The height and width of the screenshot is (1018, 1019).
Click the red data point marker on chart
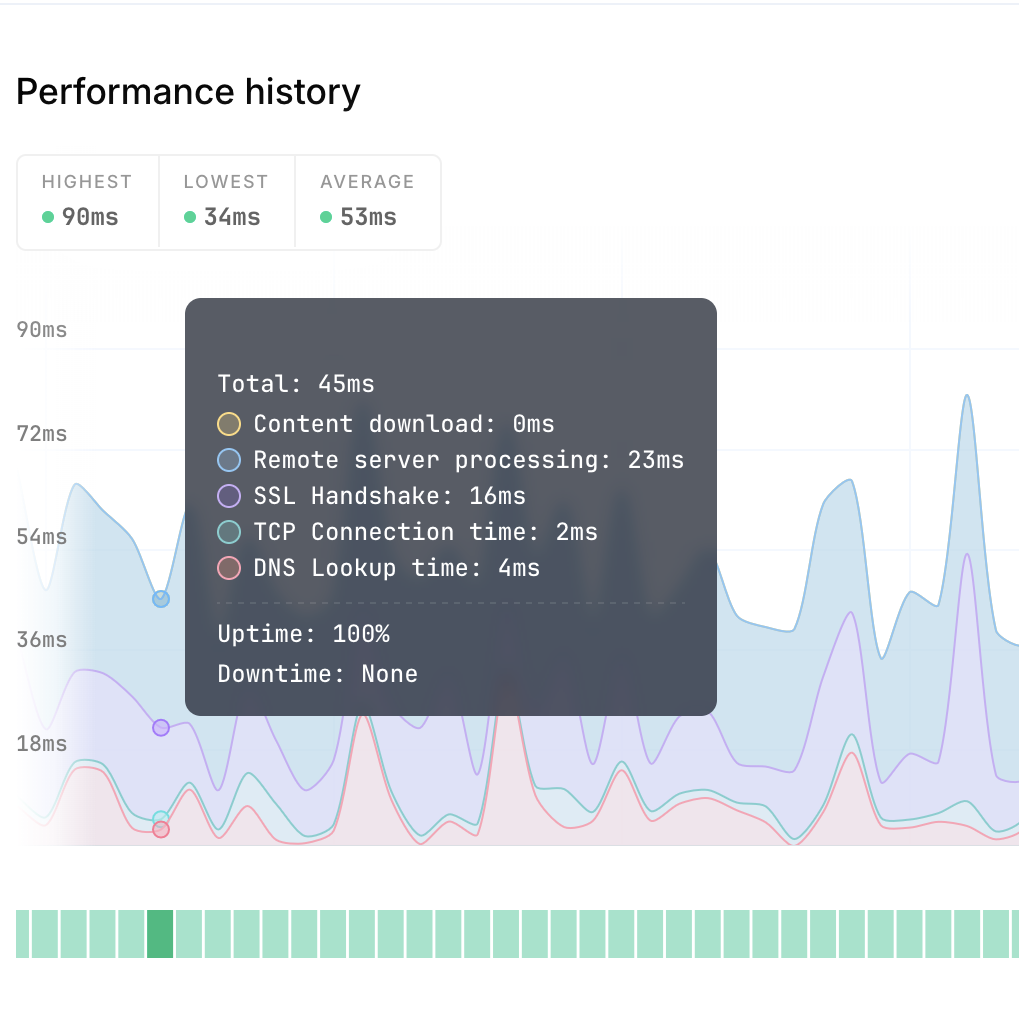[x=161, y=830]
